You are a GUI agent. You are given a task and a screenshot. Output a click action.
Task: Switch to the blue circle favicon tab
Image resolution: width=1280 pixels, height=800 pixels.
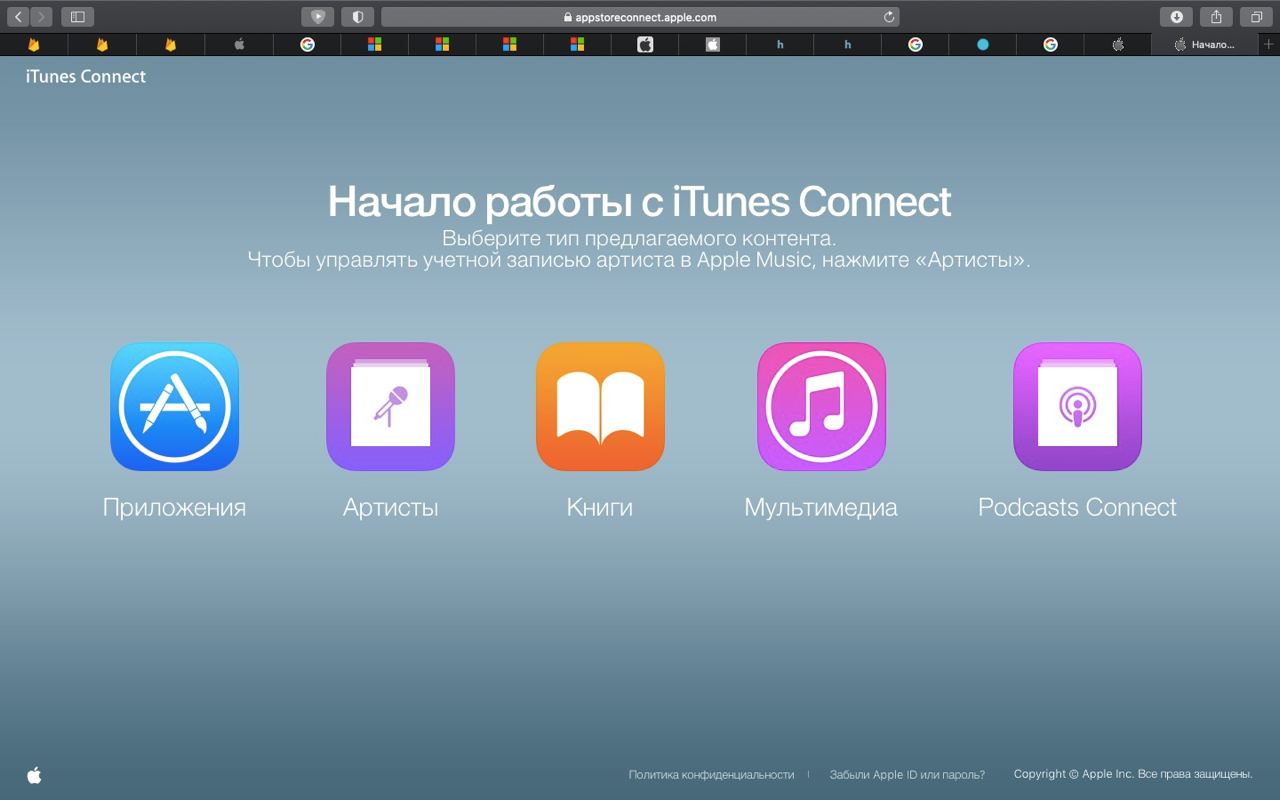pyautogui.click(x=983, y=44)
